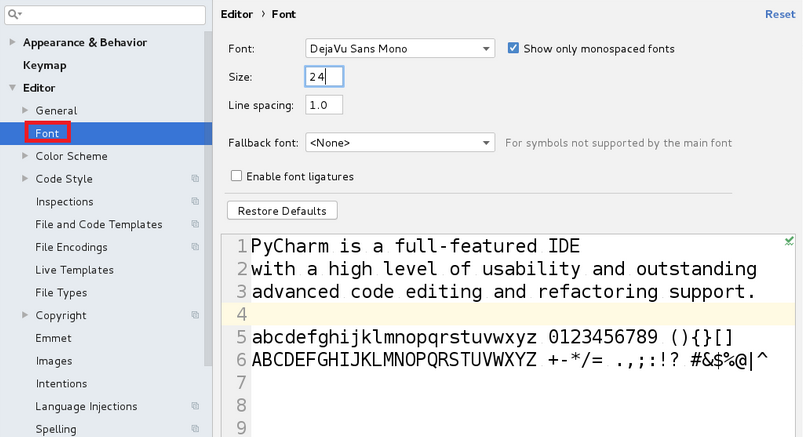Click the Restore Defaults button
This screenshot has height=437, width=803.
pos(282,211)
